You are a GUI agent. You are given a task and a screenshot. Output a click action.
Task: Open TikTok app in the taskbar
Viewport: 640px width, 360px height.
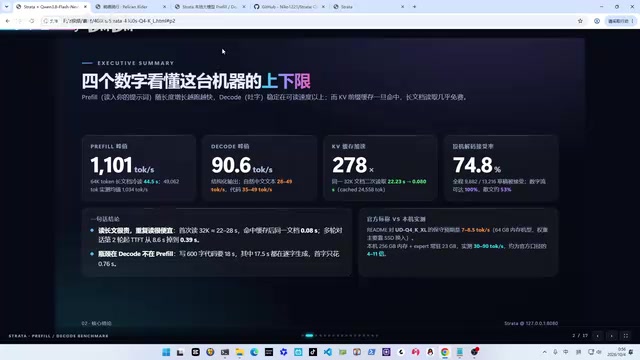tap(313, 352)
